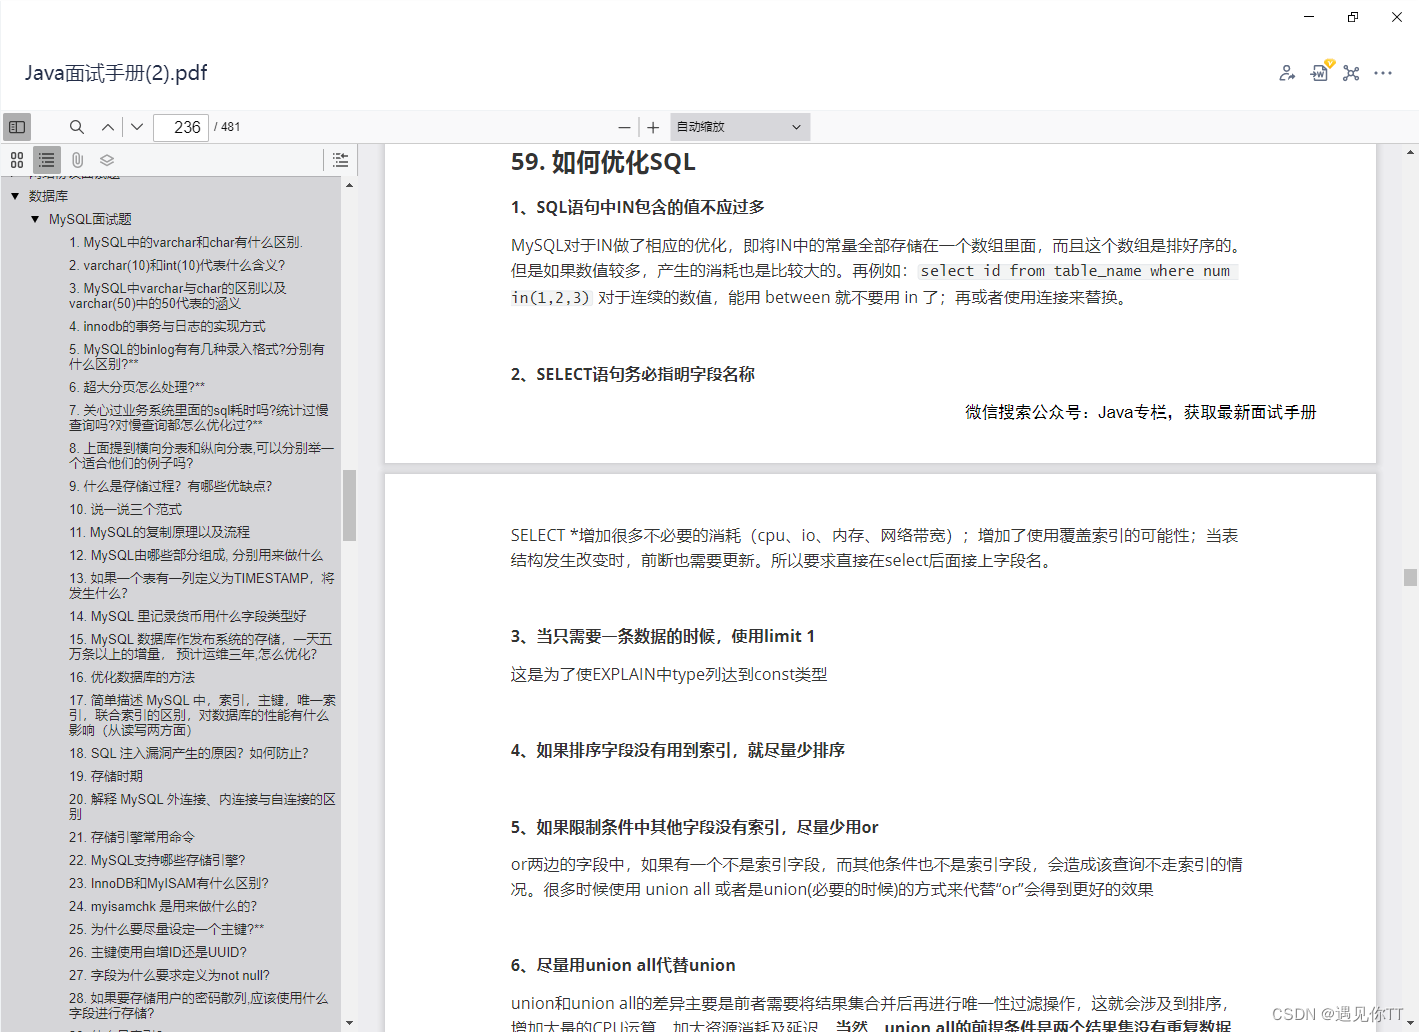Show document outline view in sidebar
This screenshot has height=1032, width=1419.
(x=47, y=160)
